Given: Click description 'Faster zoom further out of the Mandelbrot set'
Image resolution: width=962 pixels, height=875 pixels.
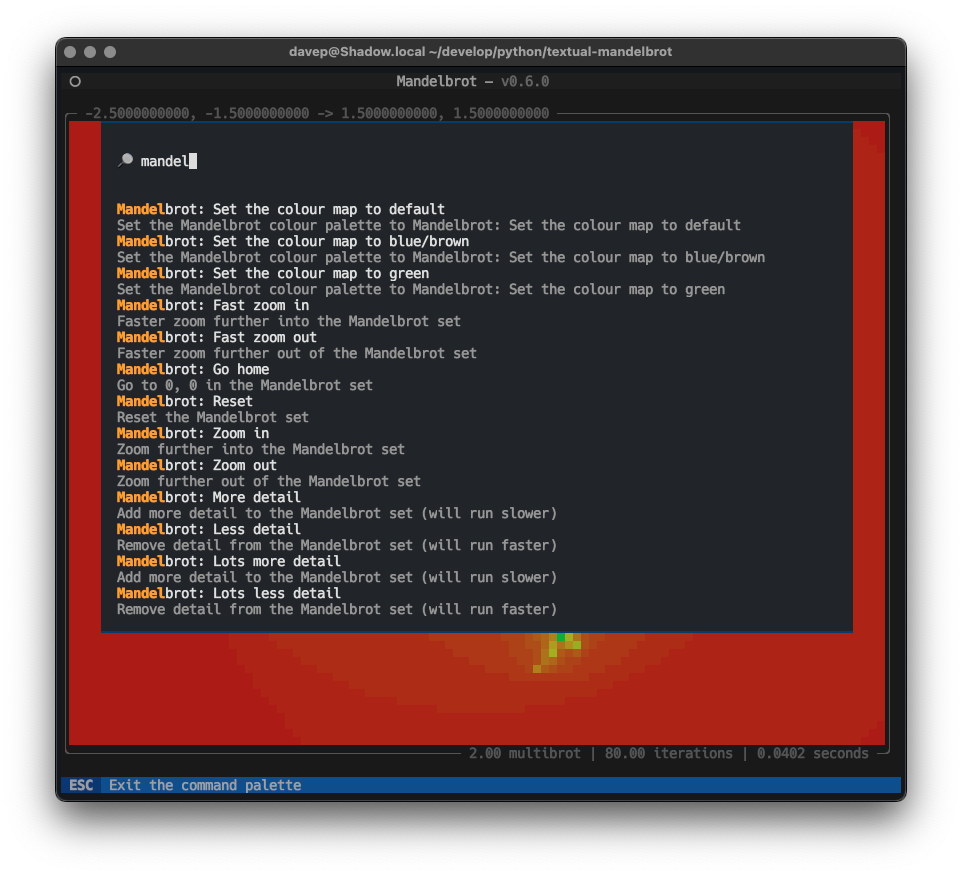Looking at the screenshot, I should (x=296, y=353).
